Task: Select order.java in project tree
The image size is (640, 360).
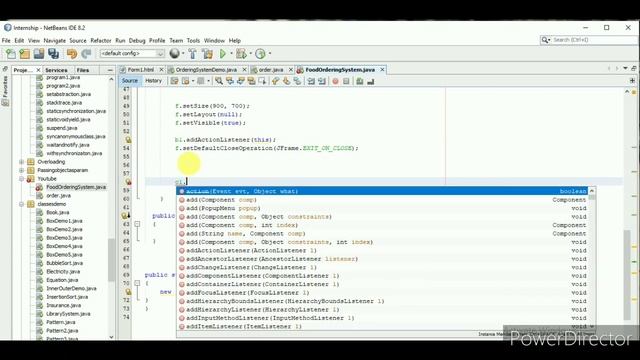Action: [58, 196]
